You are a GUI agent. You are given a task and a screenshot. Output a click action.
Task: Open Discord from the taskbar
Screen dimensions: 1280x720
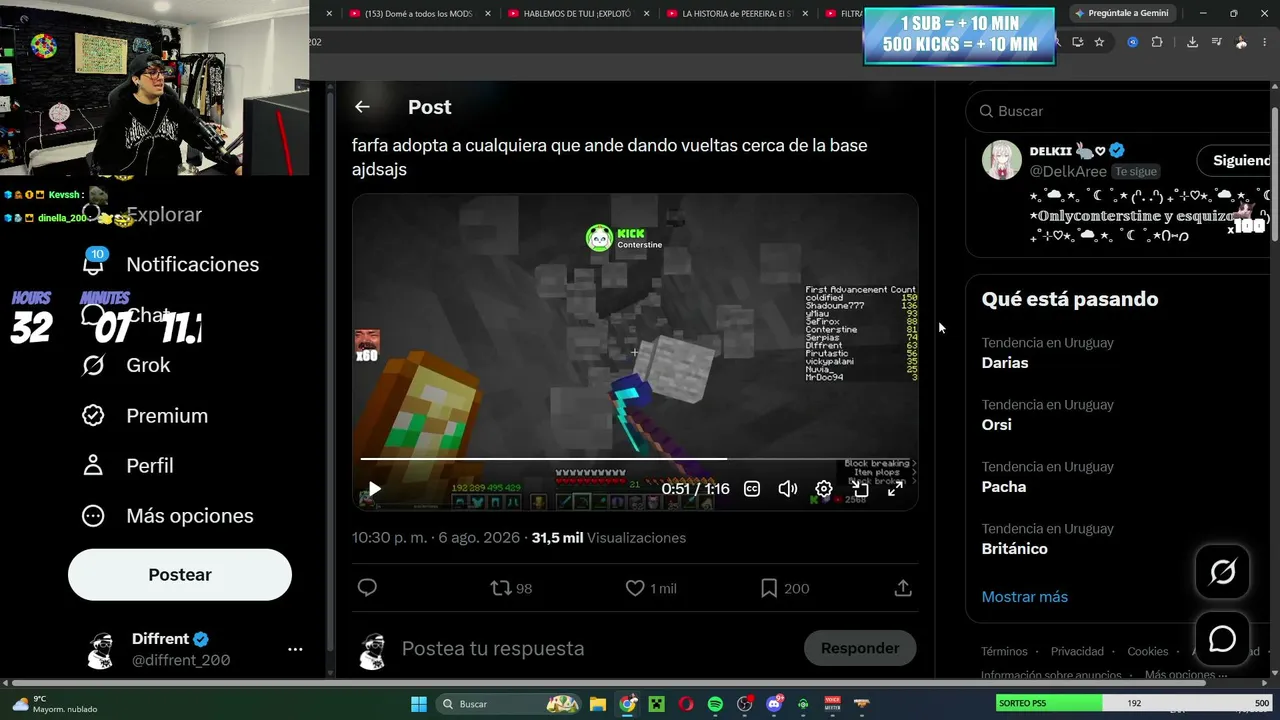tap(774, 704)
